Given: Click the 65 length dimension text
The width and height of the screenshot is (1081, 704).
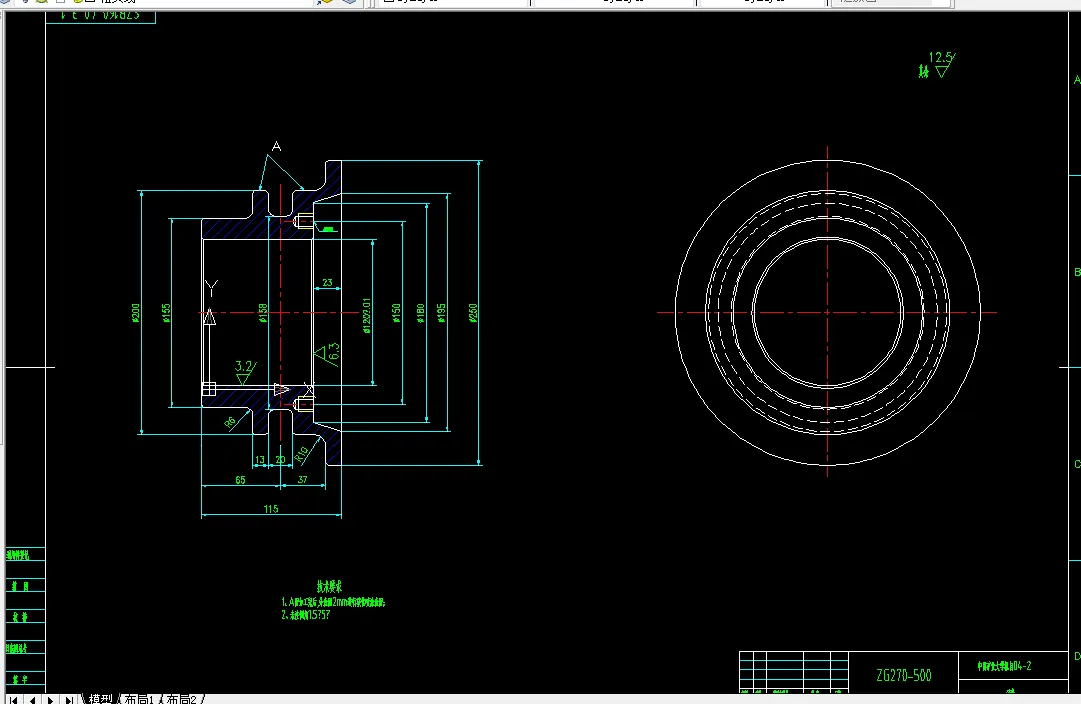Looking at the screenshot, I should [x=240, y=480].
